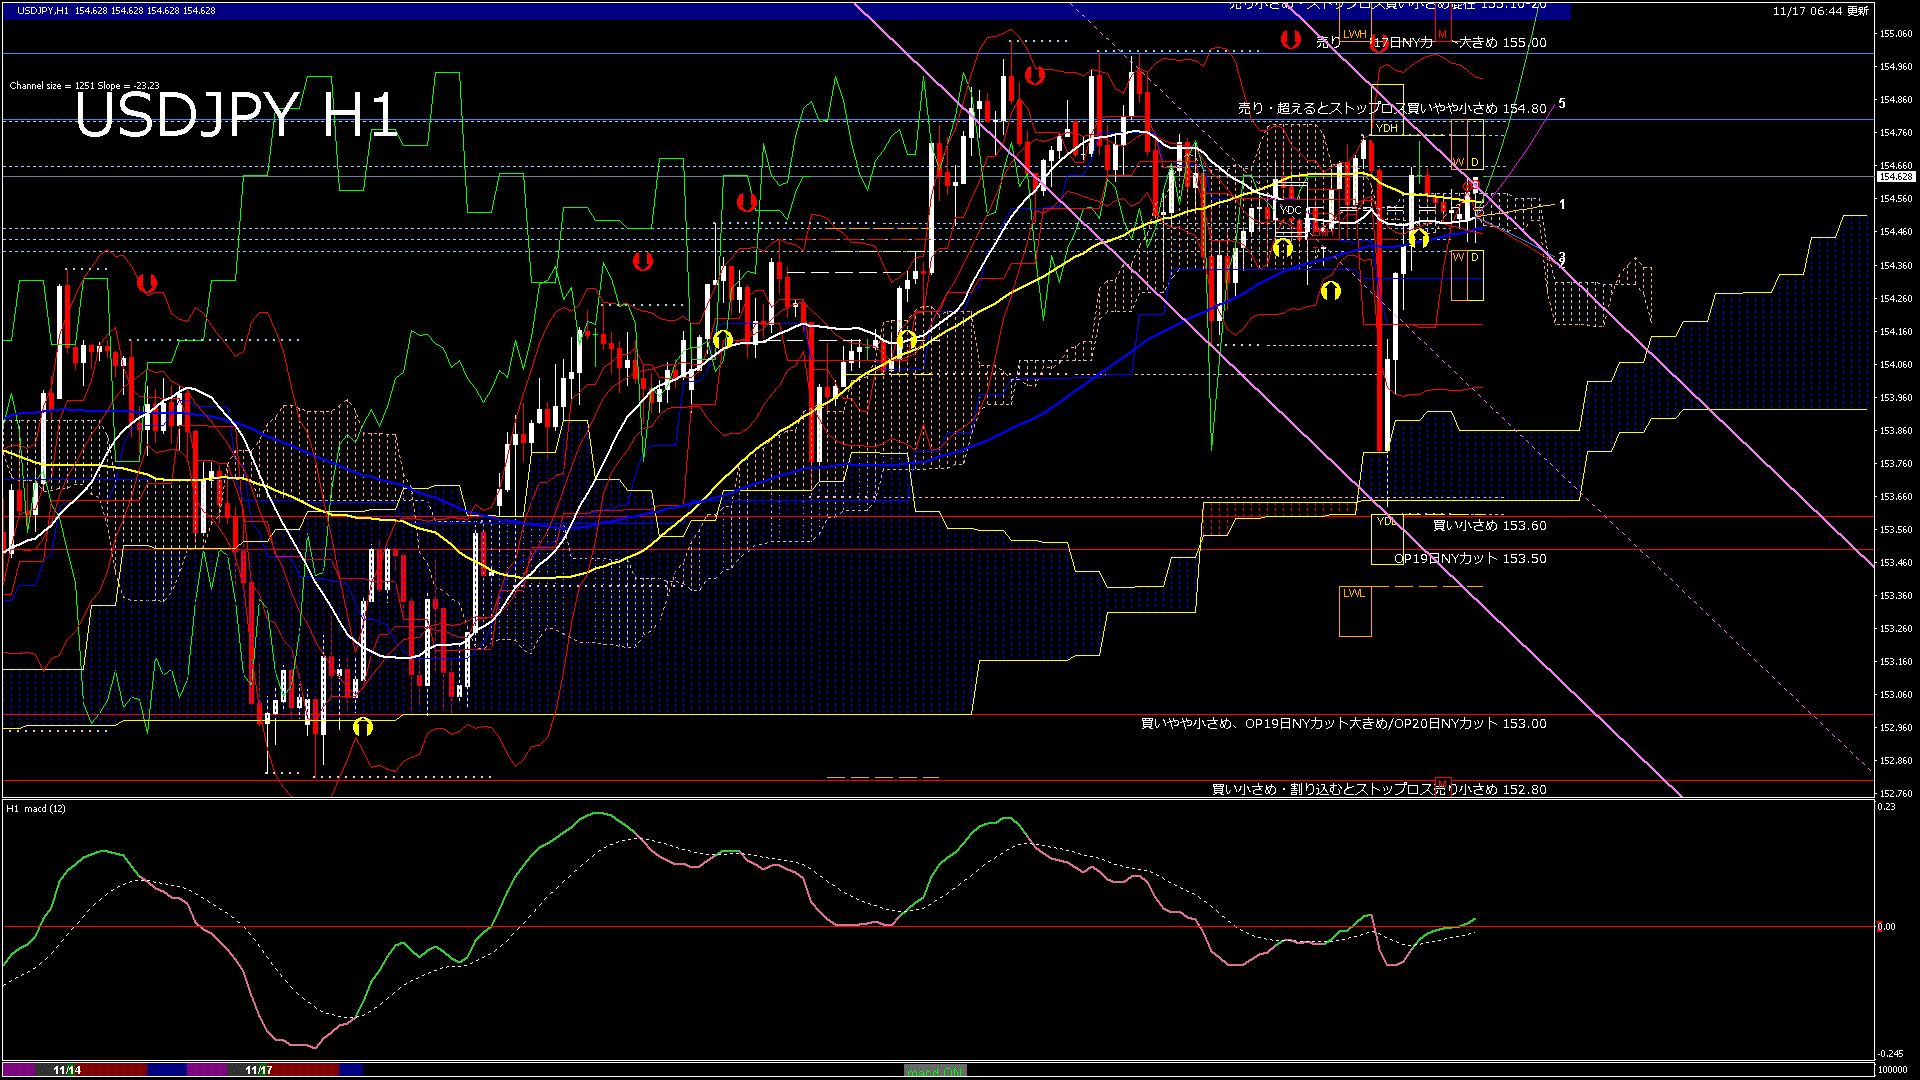Click the red U-turn icon above the YDH box

click(1378, 42)
